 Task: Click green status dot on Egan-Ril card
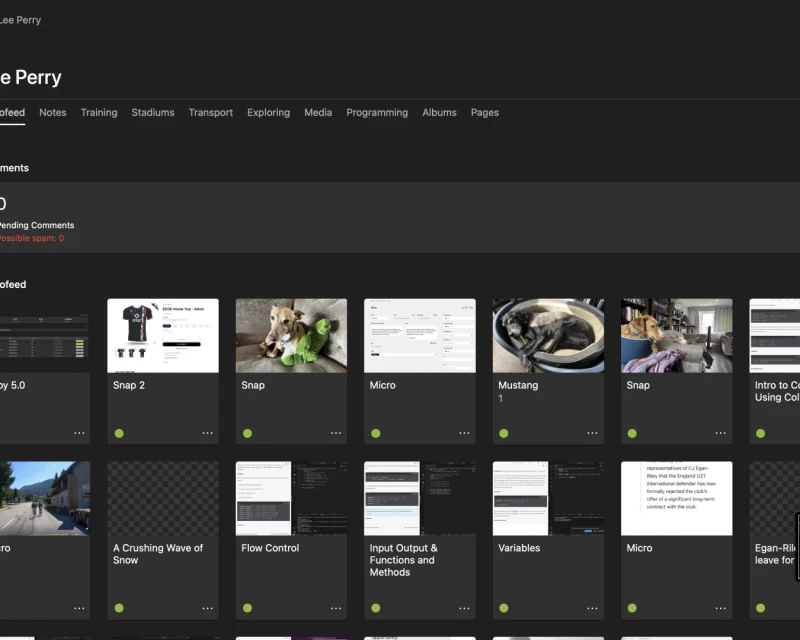[761, 608]
